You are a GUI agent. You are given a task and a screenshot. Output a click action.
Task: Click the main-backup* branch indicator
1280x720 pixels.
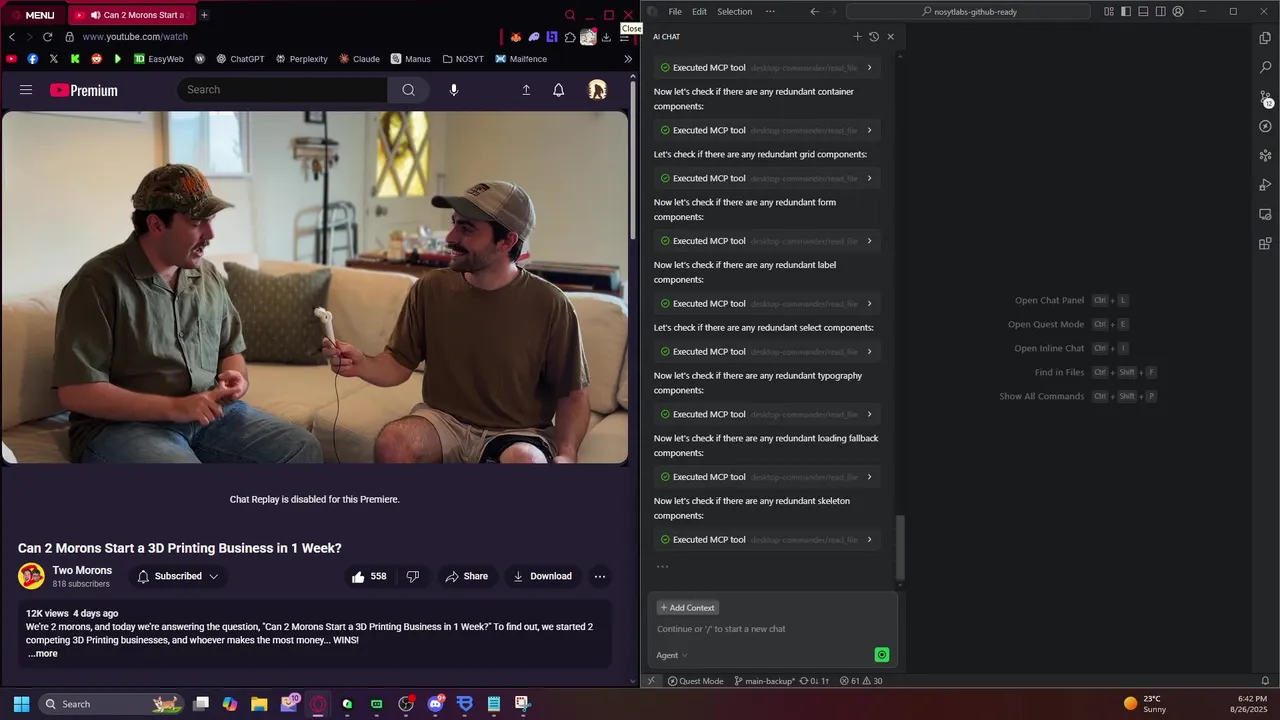pos(764,681)
